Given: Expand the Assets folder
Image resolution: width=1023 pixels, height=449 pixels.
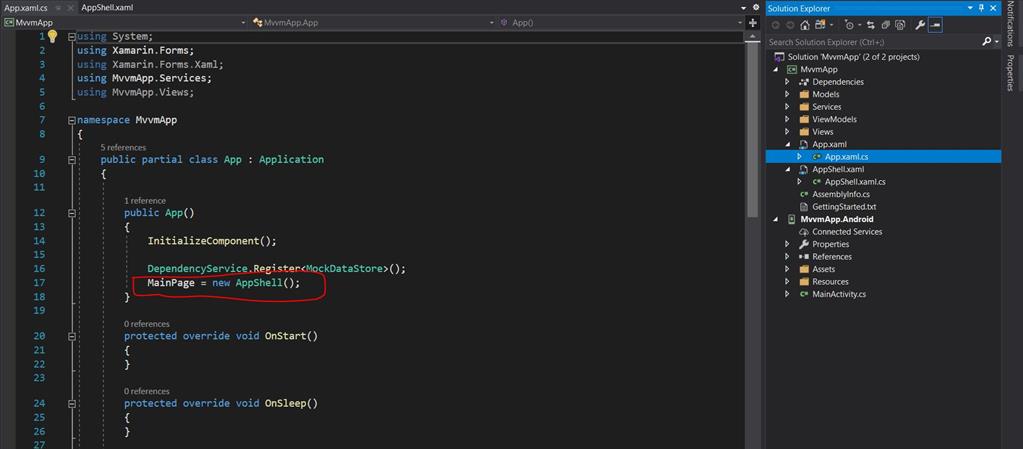Looking at the screenshot, I should pos(787,269).
